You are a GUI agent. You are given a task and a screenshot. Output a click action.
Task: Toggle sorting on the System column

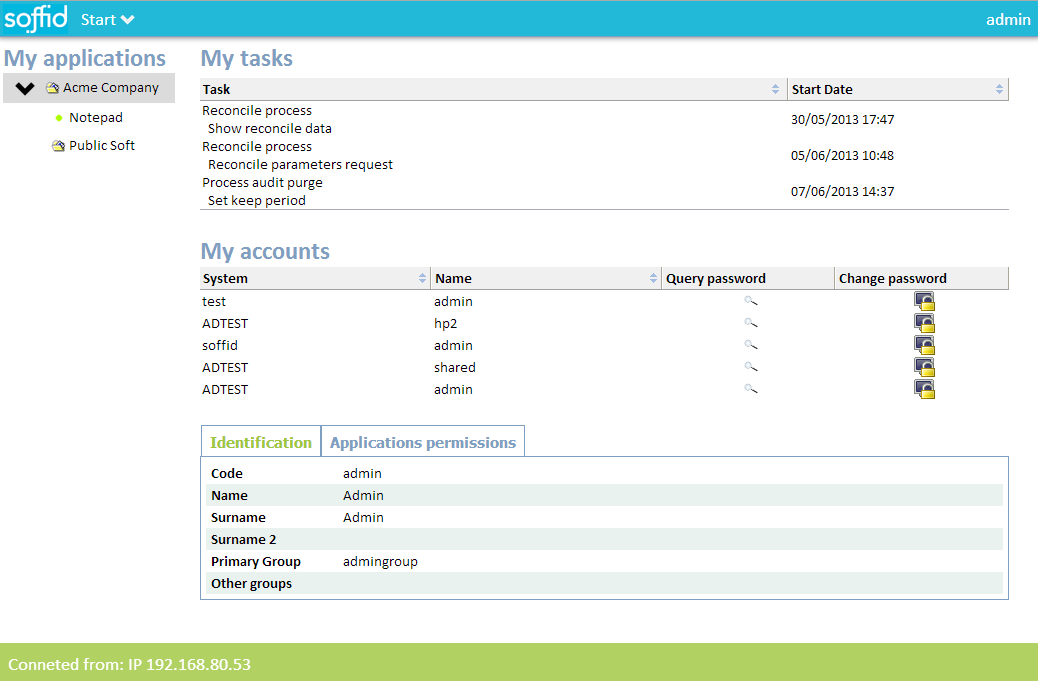[x=420, y=278]
